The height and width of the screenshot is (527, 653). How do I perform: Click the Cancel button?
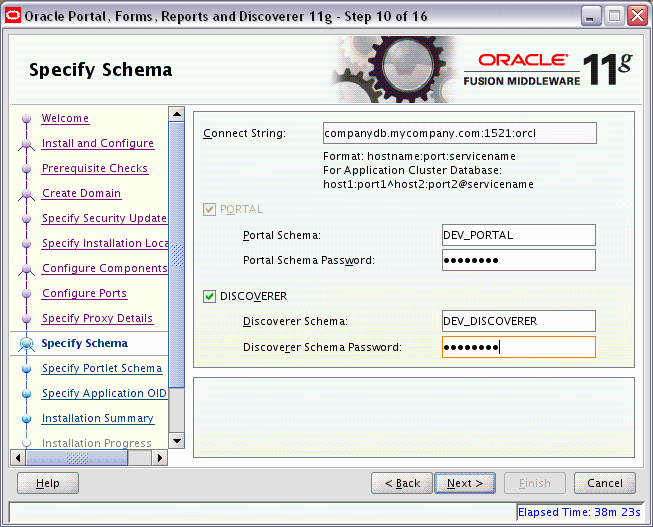click(605, 483)
